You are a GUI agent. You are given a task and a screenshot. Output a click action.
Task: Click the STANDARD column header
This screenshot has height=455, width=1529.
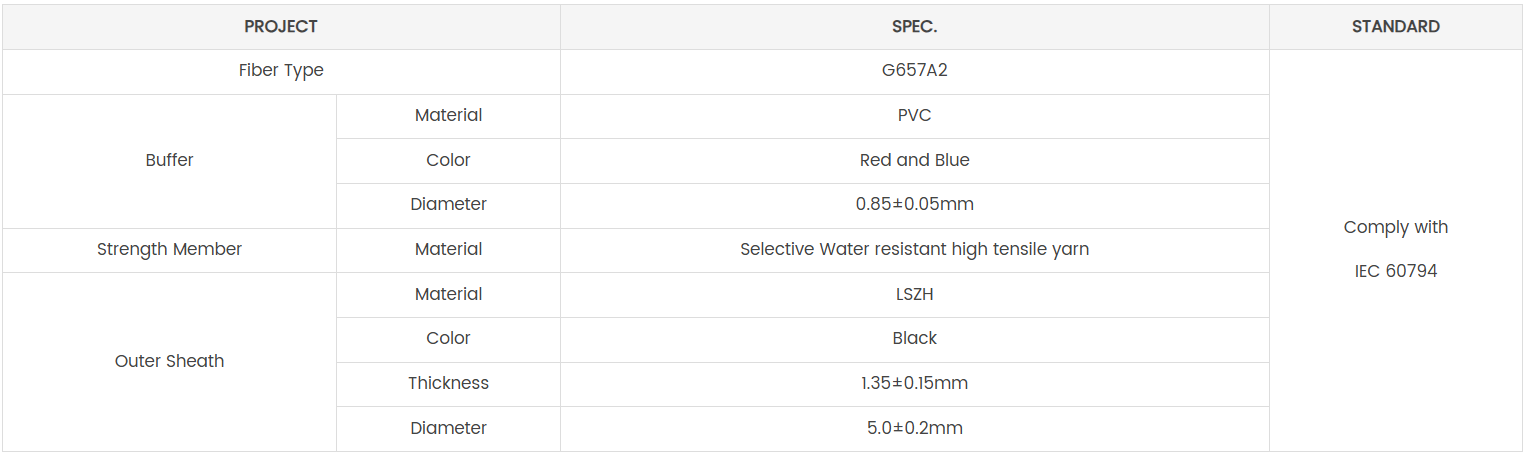[1395, 27]
